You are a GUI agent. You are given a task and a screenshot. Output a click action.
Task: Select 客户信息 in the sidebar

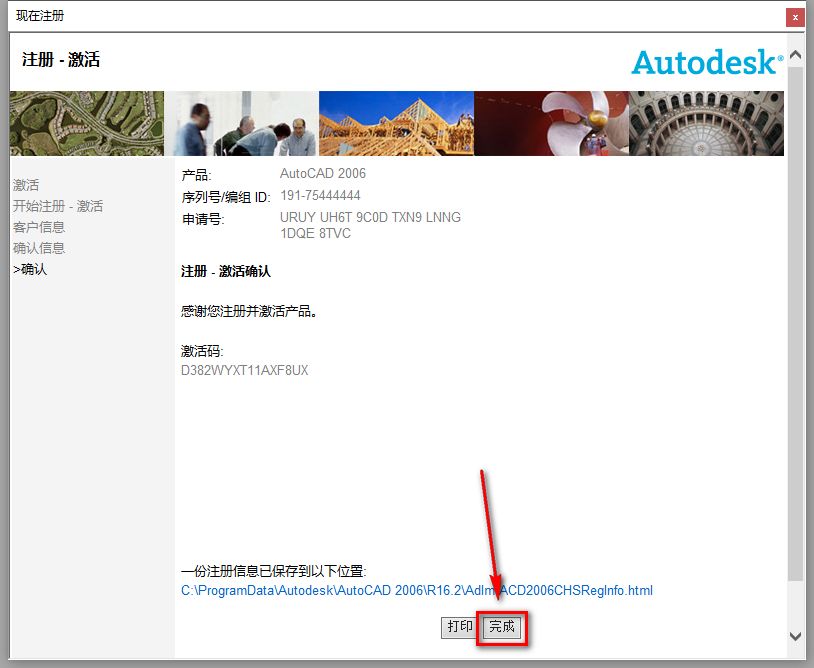[x=40, y=226]
